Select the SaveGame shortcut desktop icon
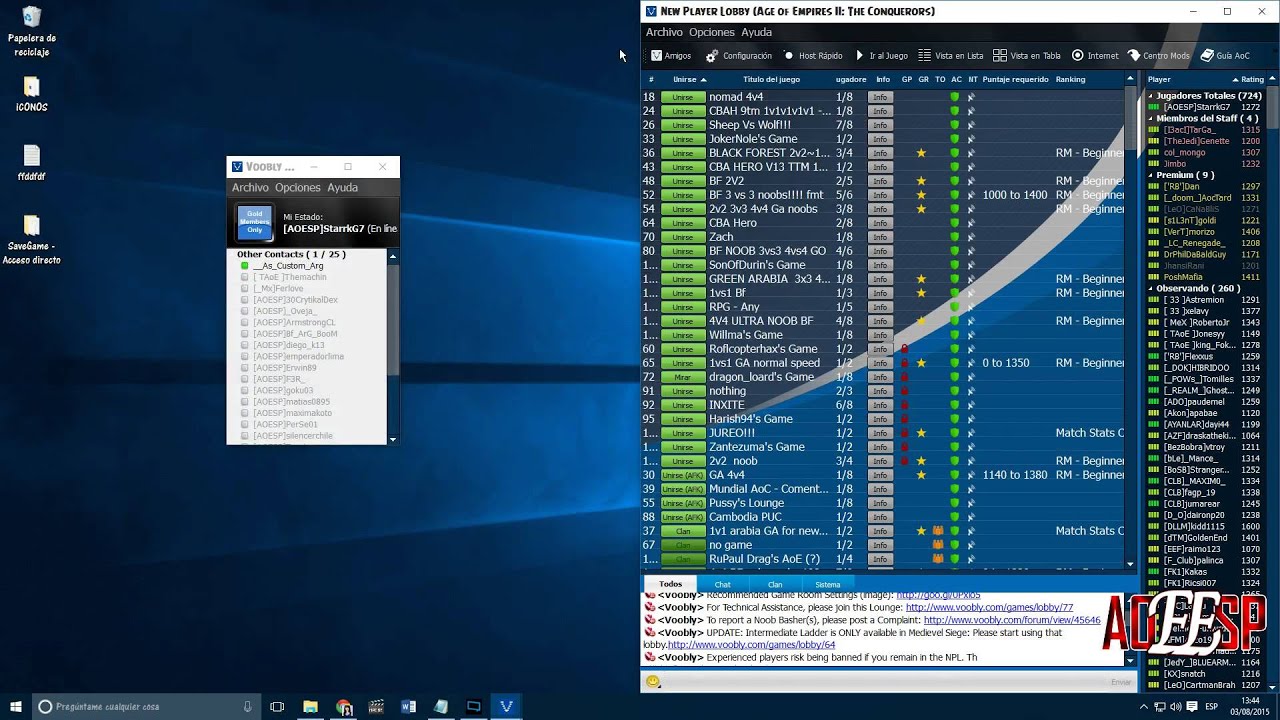The image size is (1280, 720). point(32,239)
